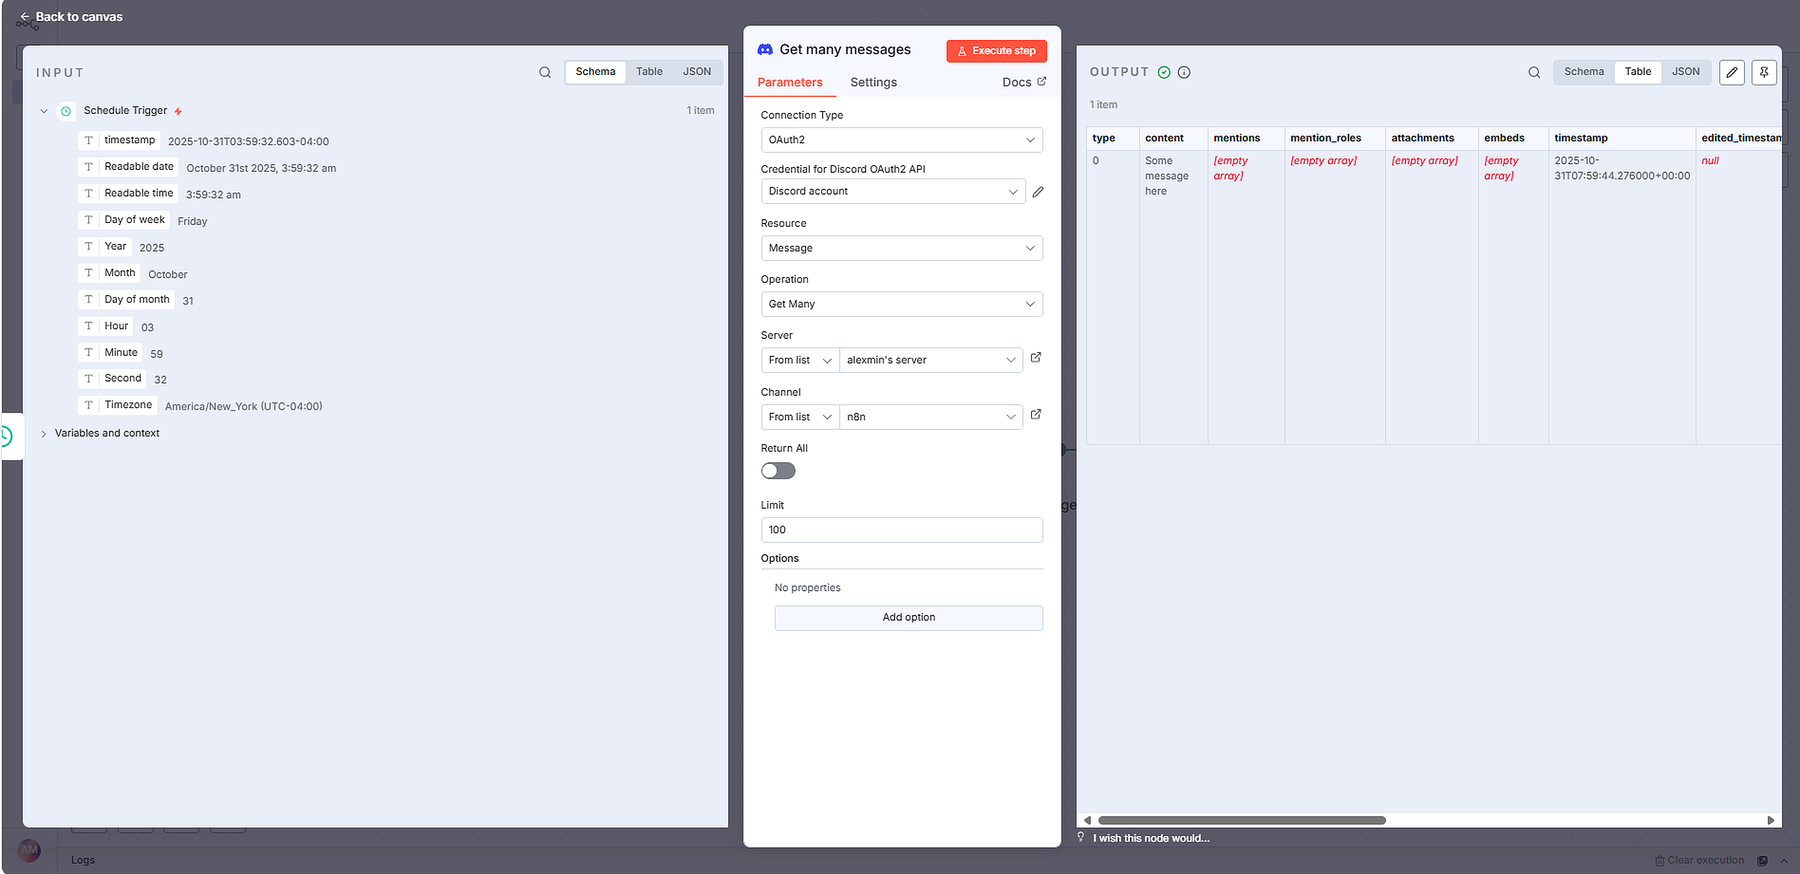Pin the output data with pin icon
1800x874 pixels.
(x=1764, y=72)
